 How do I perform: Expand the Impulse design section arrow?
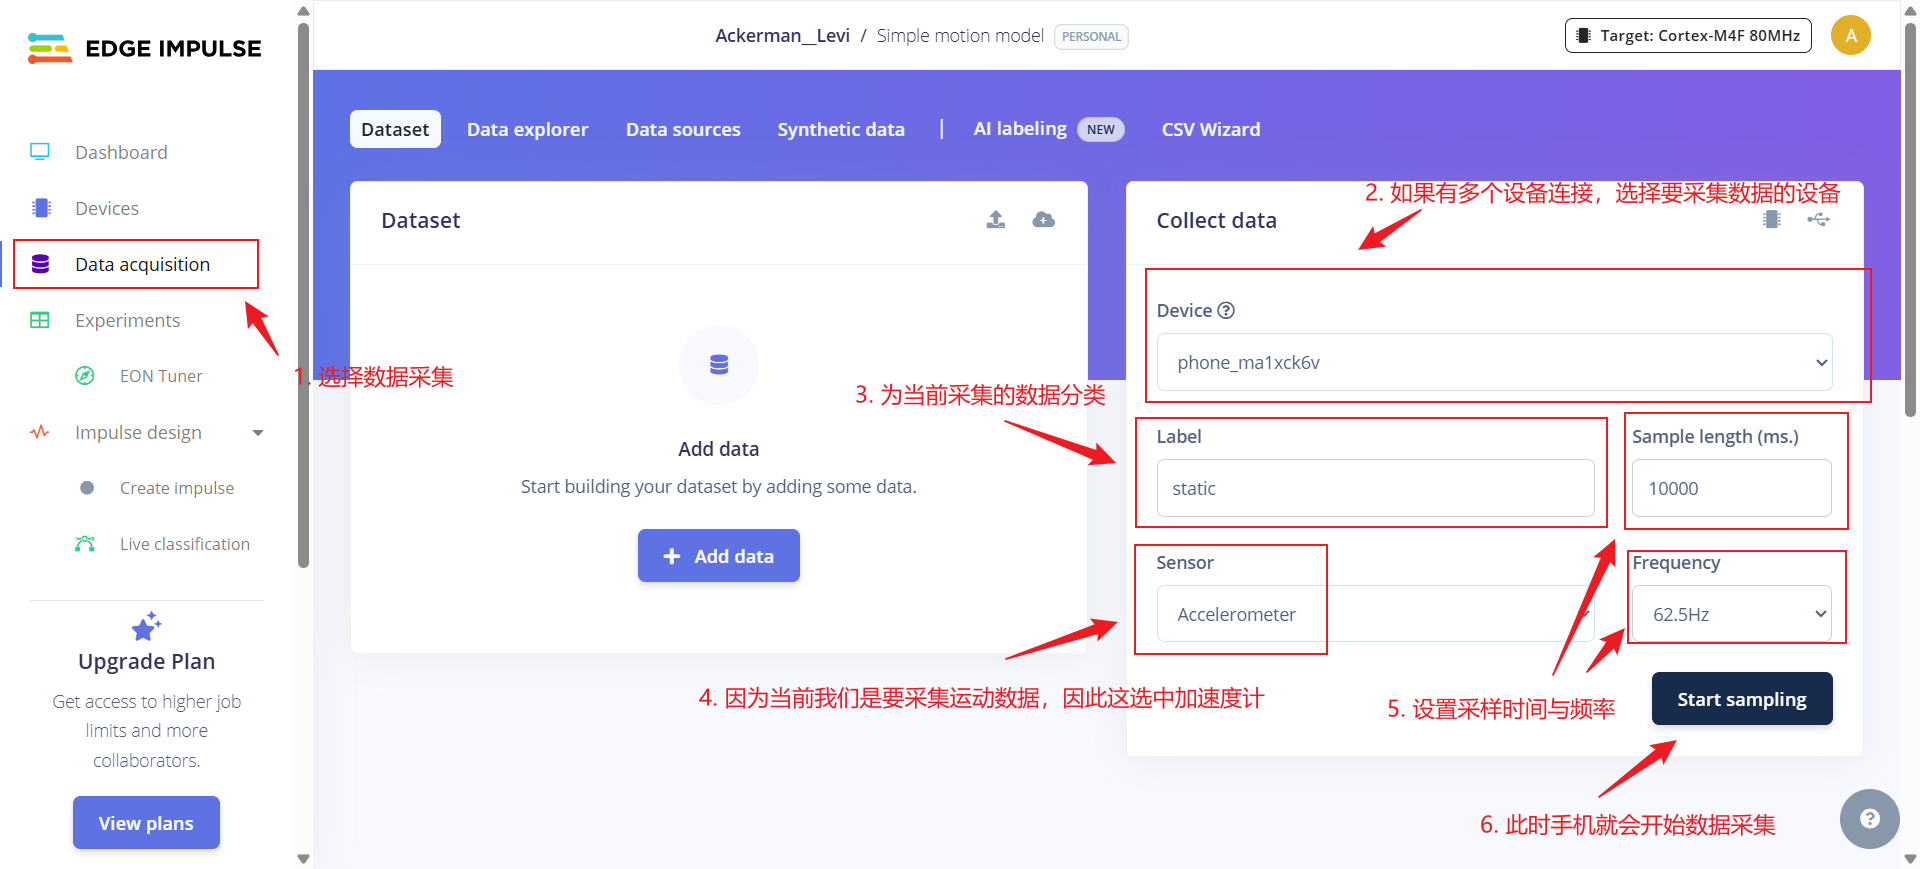click(258, 433)
